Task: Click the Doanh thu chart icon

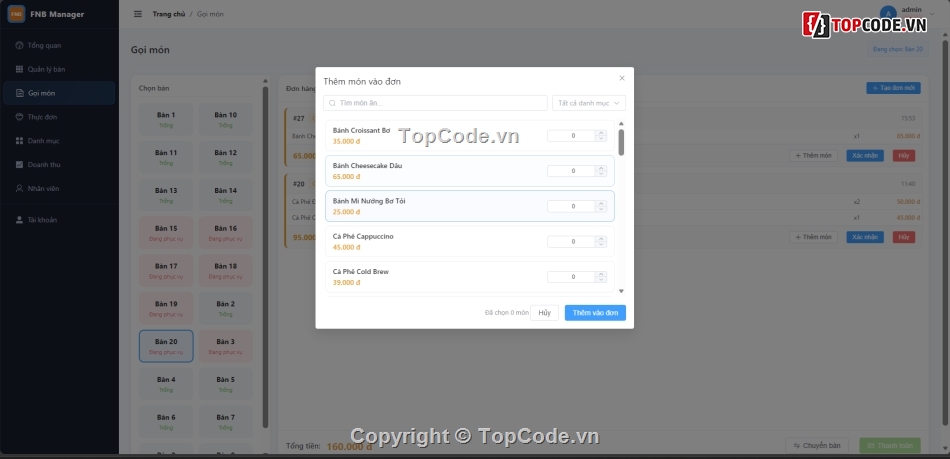Action: [19, 164]
